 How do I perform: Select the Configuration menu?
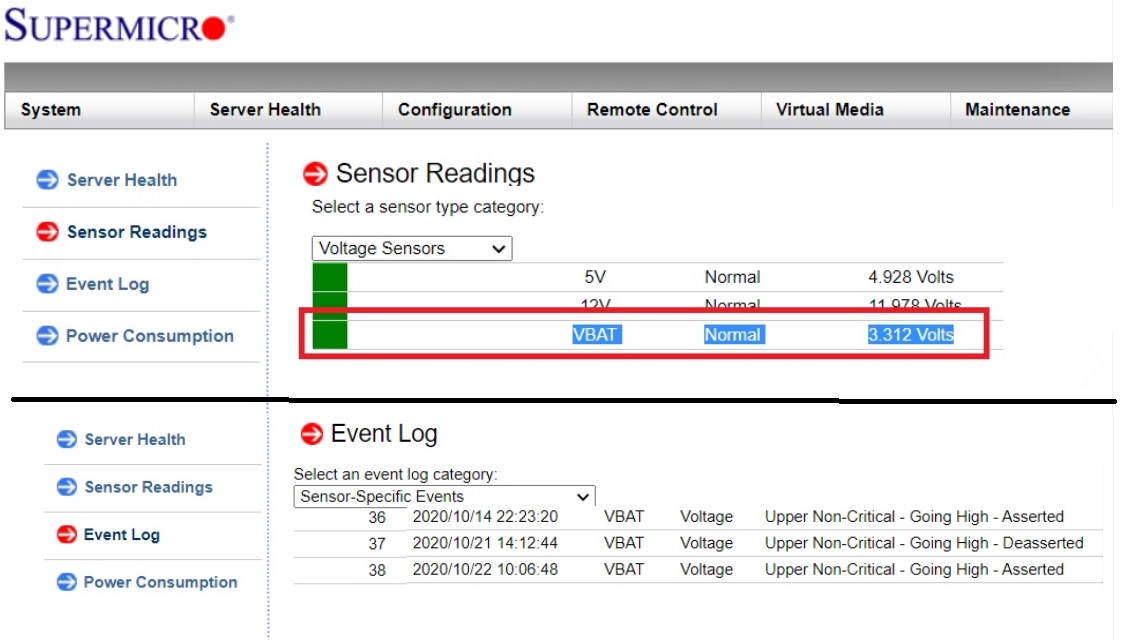pos(454,110)
